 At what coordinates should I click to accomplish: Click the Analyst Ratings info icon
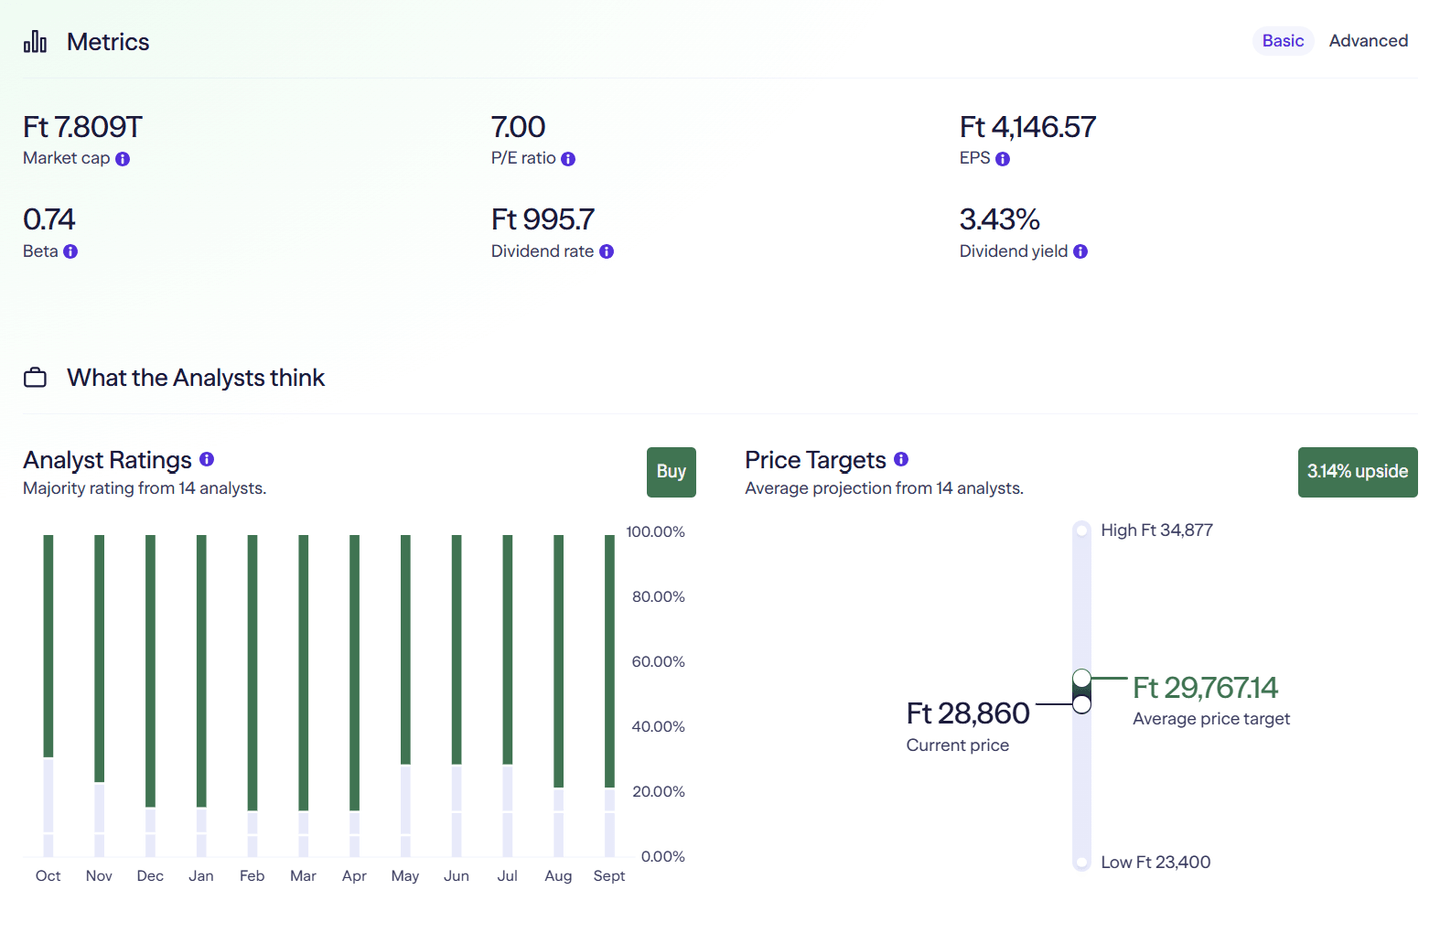pos(207,459)
